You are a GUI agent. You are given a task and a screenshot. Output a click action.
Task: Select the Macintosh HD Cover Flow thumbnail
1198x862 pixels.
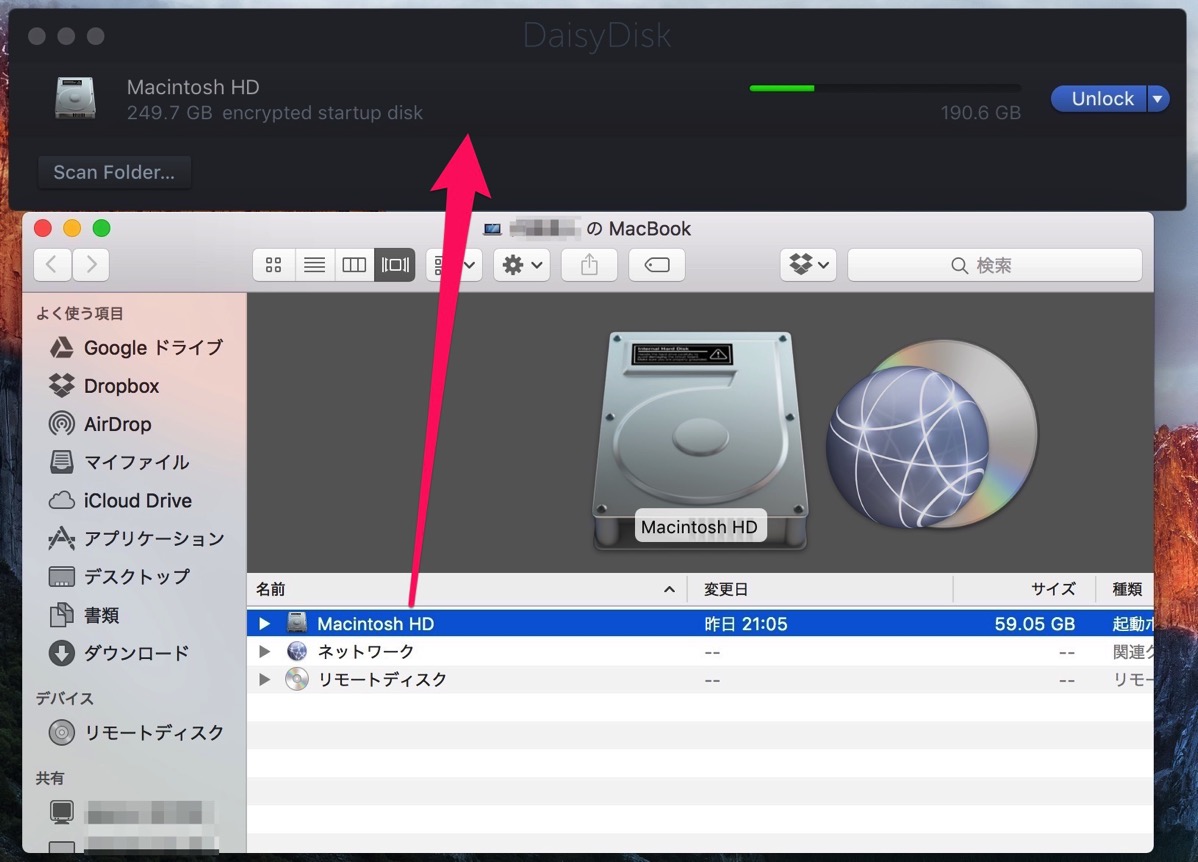pyautogui.click(x=700, y=441)
